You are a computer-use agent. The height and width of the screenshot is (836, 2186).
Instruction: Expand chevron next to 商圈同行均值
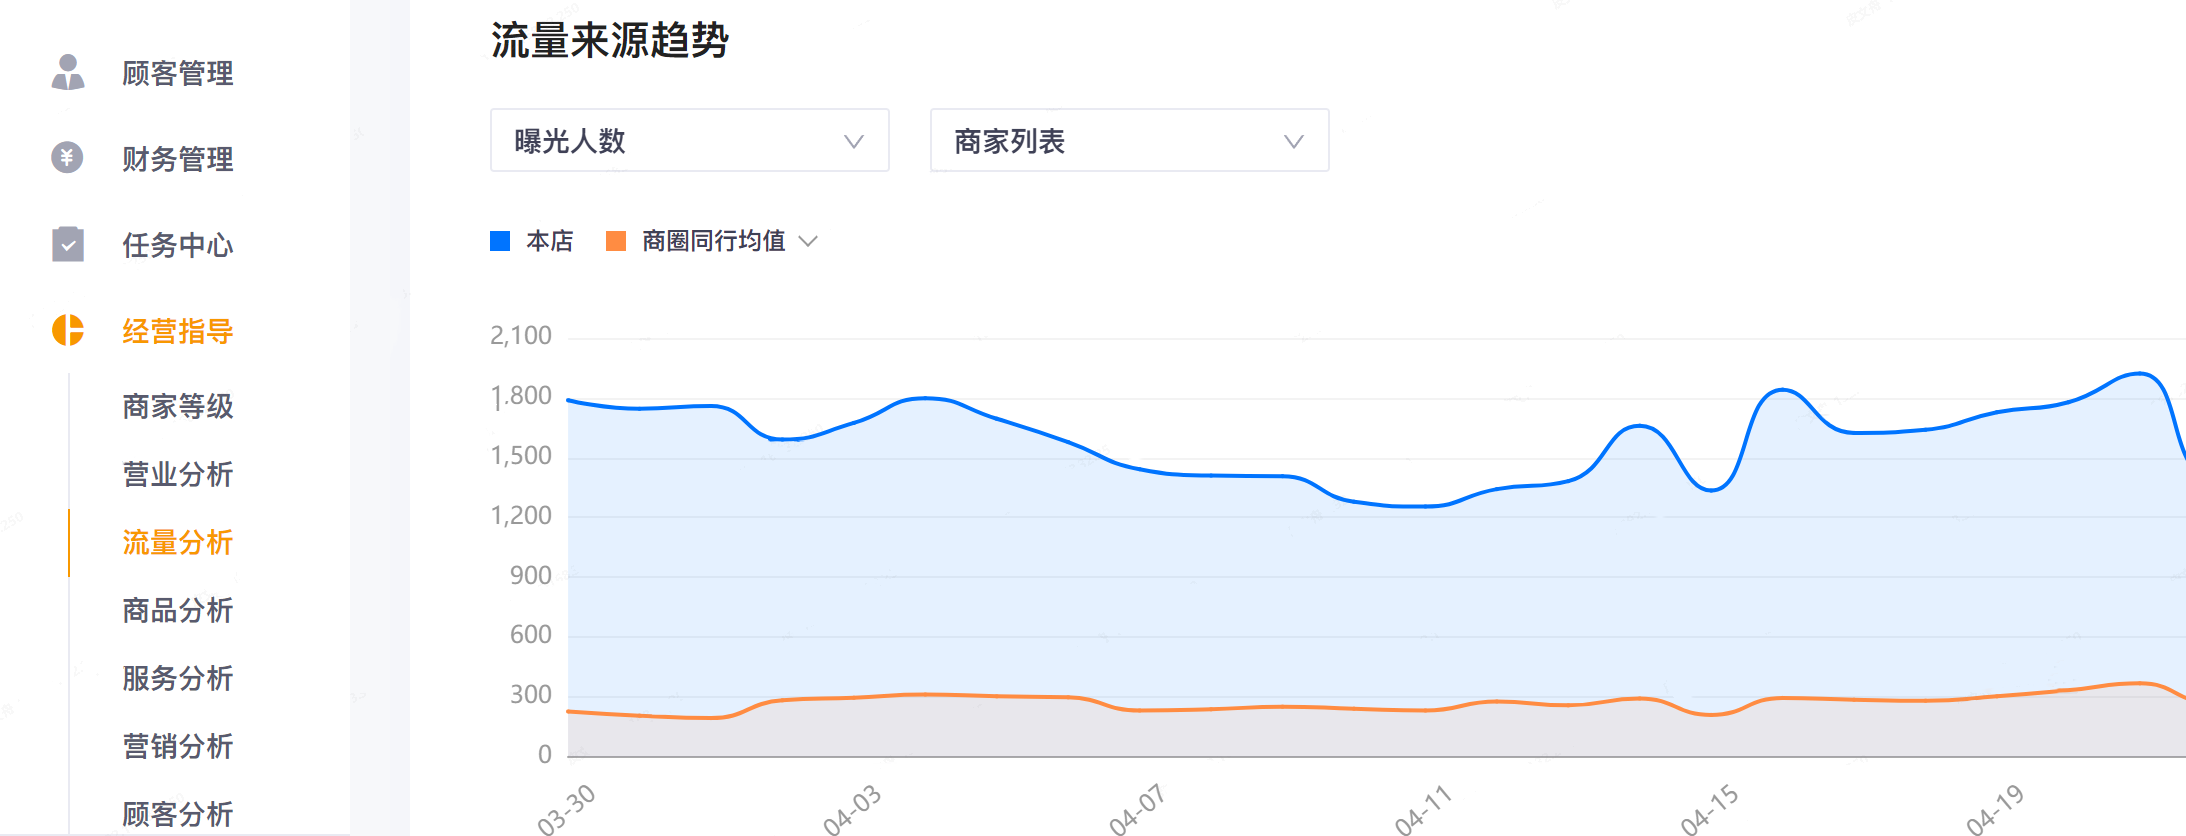point(809,241)
